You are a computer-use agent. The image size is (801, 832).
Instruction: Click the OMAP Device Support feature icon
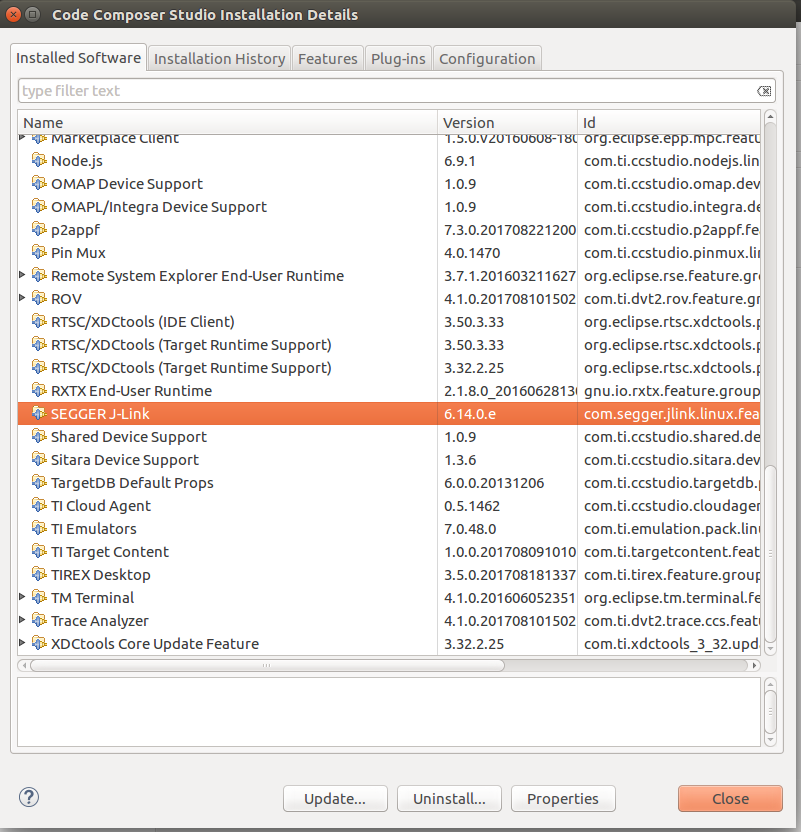coord(39,183)
